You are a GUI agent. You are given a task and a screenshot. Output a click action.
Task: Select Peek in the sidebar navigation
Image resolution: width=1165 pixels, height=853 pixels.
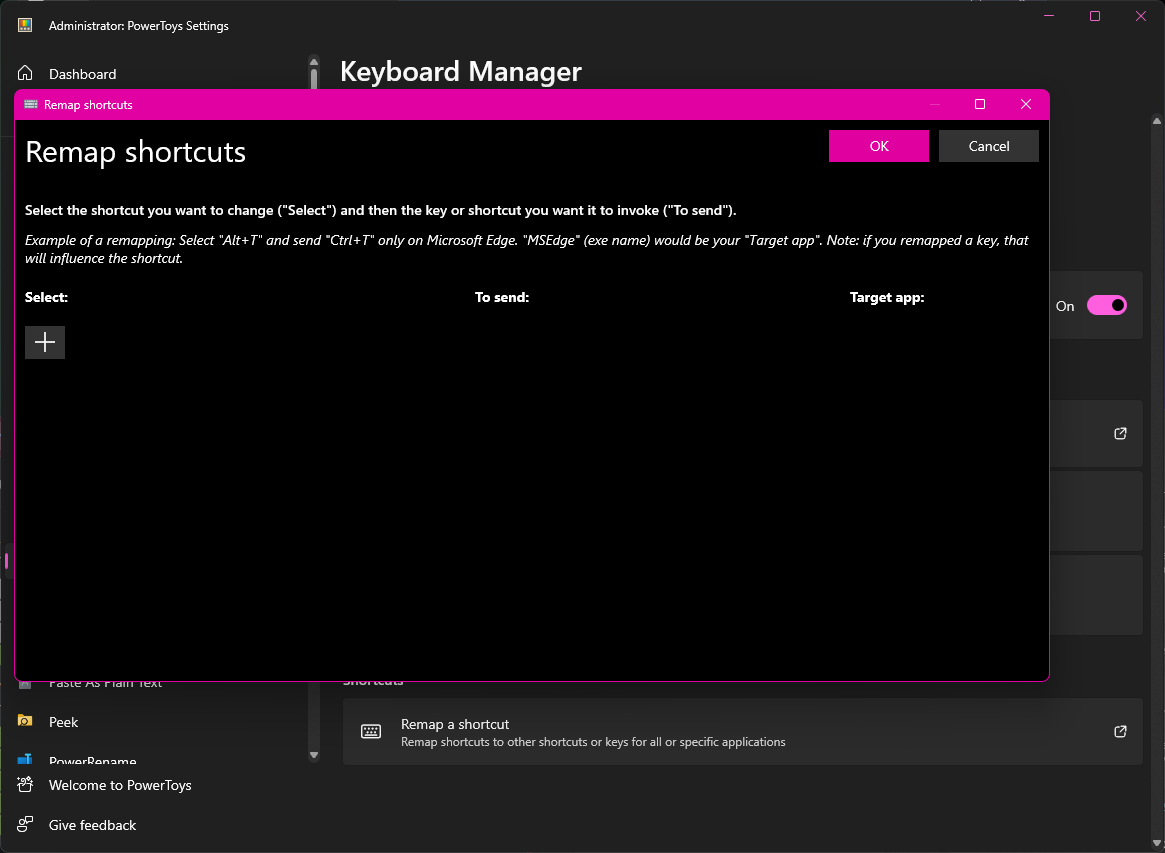pyautogui.click(x=64, y=722)
